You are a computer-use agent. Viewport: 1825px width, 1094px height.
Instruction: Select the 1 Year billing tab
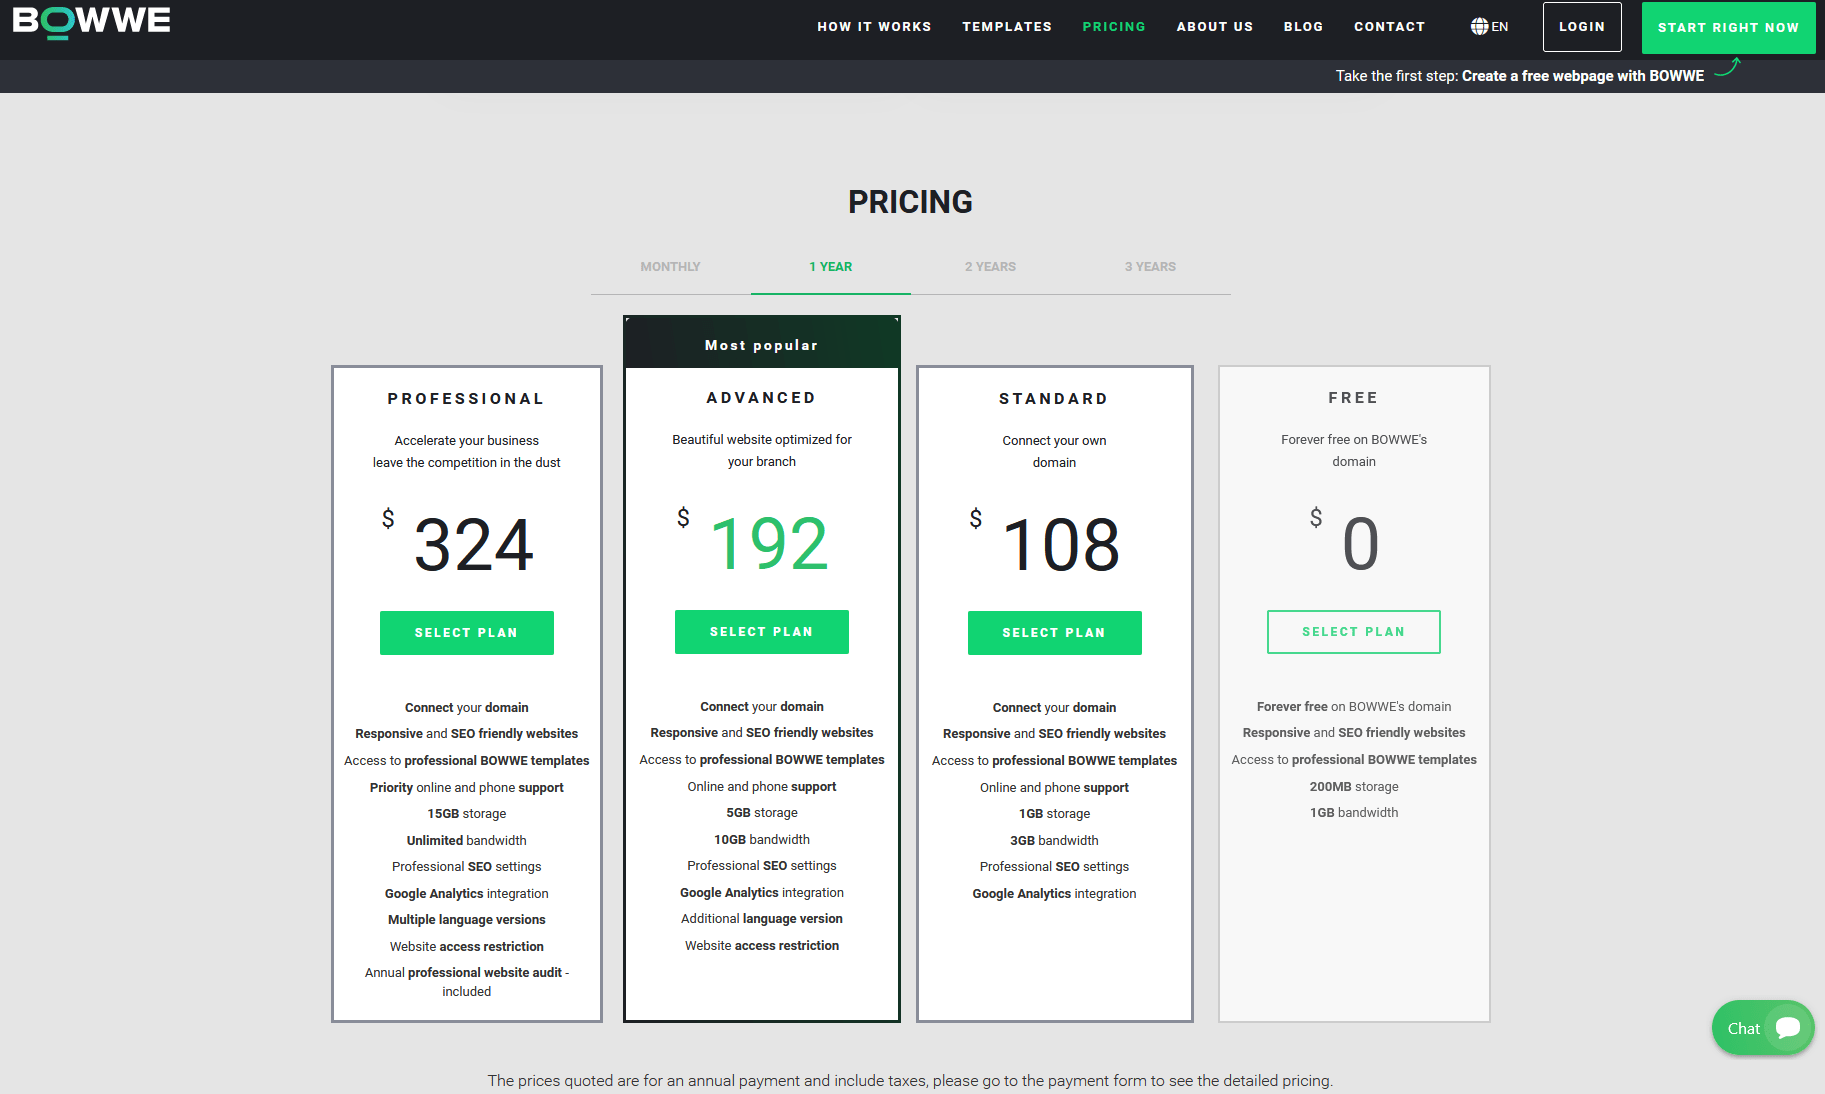pyautogui.click(x=831, y=267)
